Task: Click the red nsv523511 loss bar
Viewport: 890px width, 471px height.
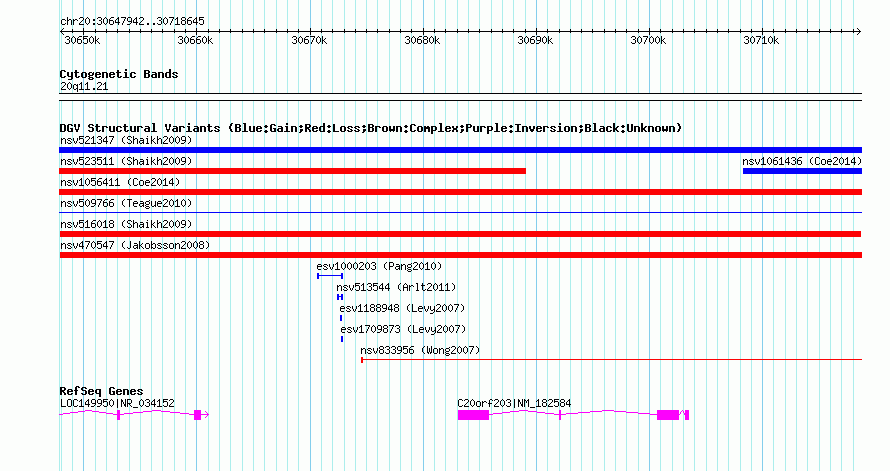Action: pos(292,171)
